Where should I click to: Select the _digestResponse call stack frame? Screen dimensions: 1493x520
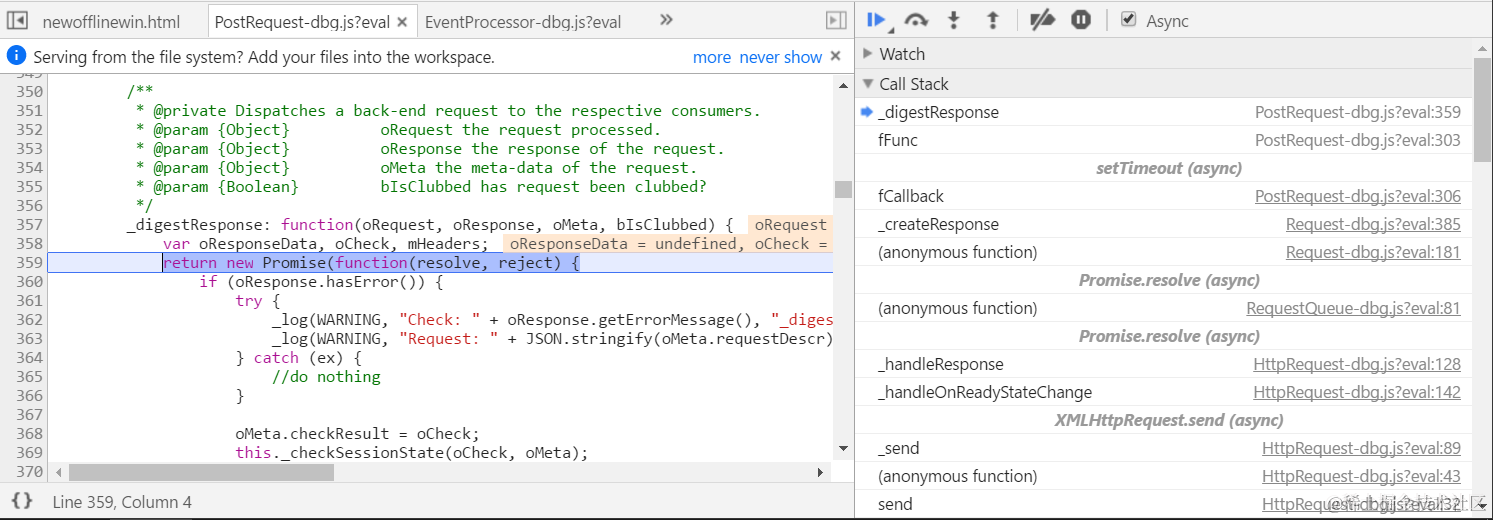(x=1165, y=112)
